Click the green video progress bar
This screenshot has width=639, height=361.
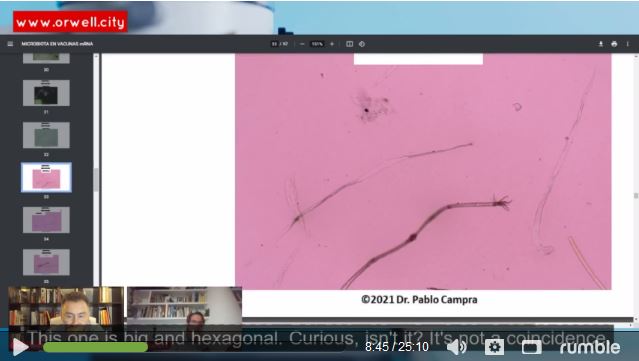(95, 347)
